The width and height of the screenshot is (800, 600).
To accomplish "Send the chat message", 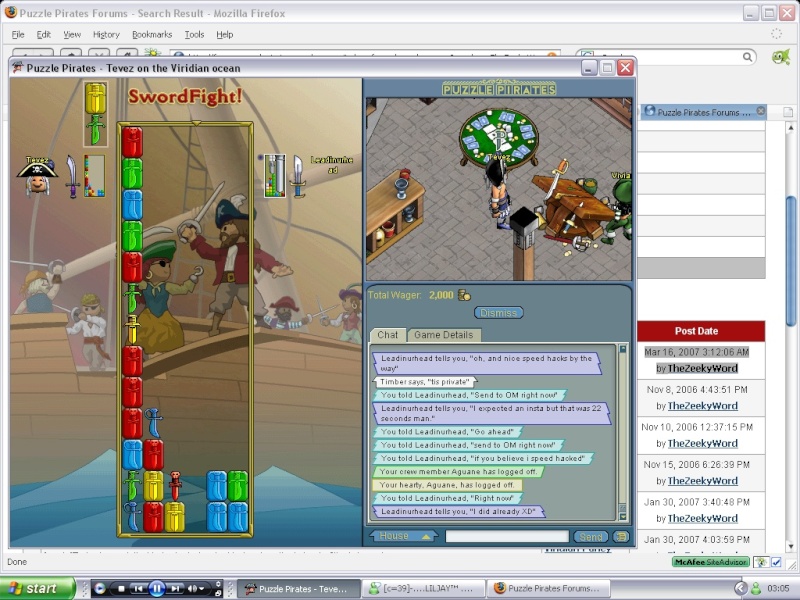I will 591,537.
